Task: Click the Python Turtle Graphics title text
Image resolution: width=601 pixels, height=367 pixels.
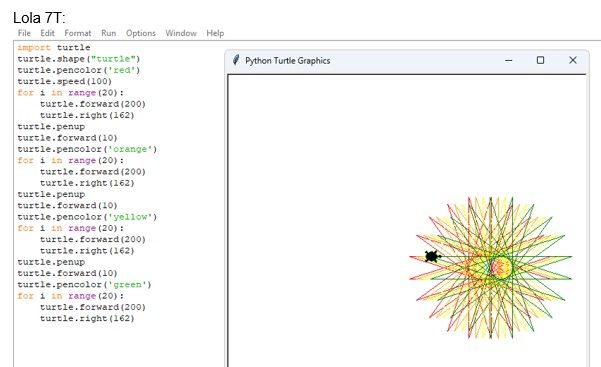Action: pos(287,61)
